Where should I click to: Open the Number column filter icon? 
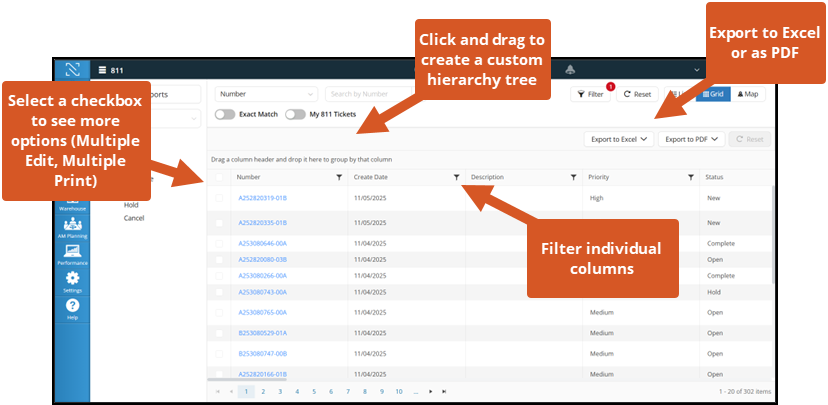click(339, 177)
